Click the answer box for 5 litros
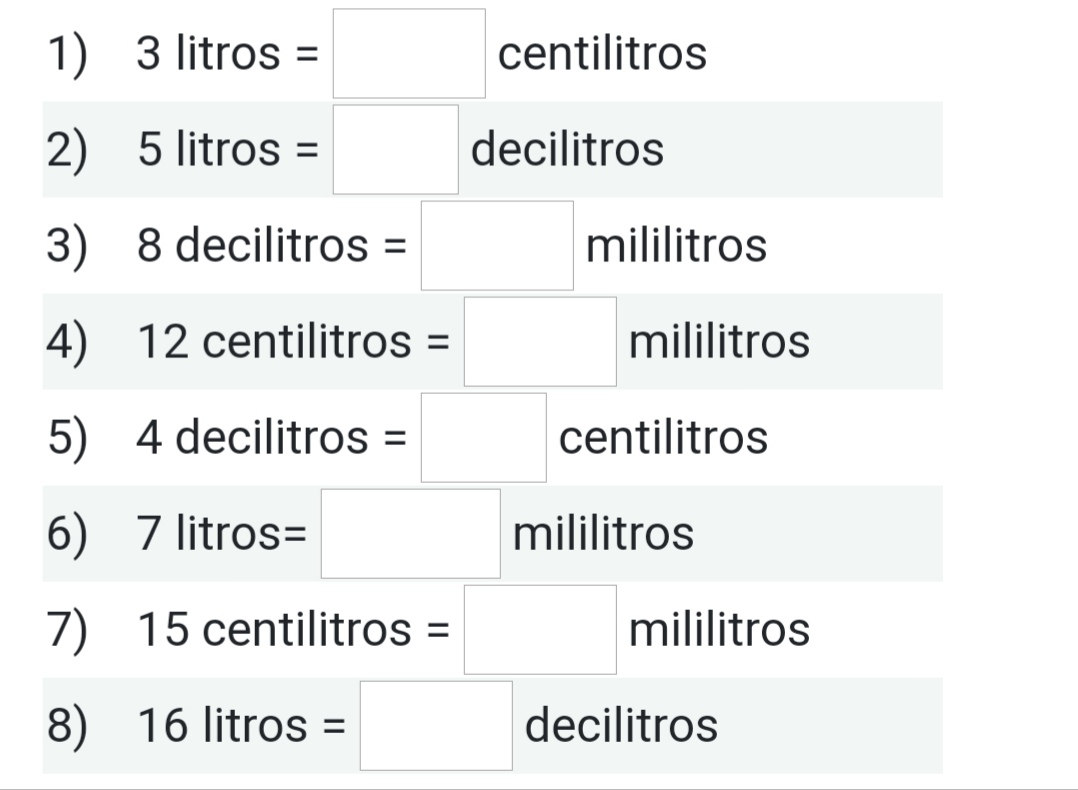The height and width of the screenshot is (790, 1078). pos(395,150)
